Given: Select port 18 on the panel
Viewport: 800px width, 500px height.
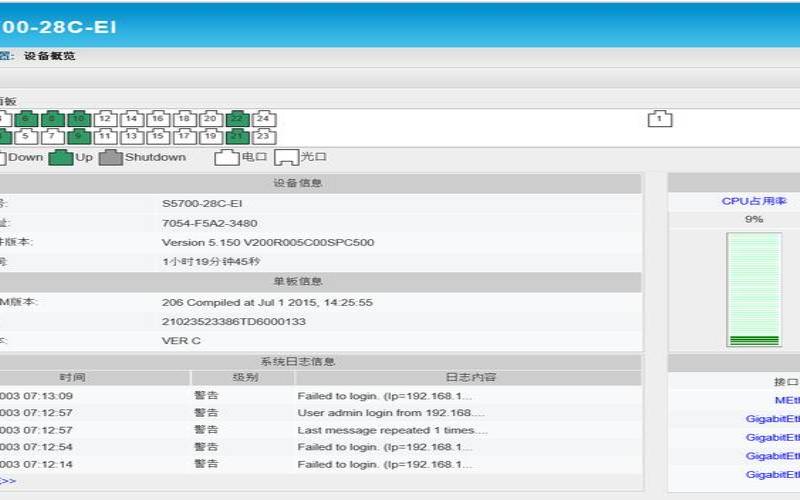Looking at the screenshot, I should [x=185, y=119].
